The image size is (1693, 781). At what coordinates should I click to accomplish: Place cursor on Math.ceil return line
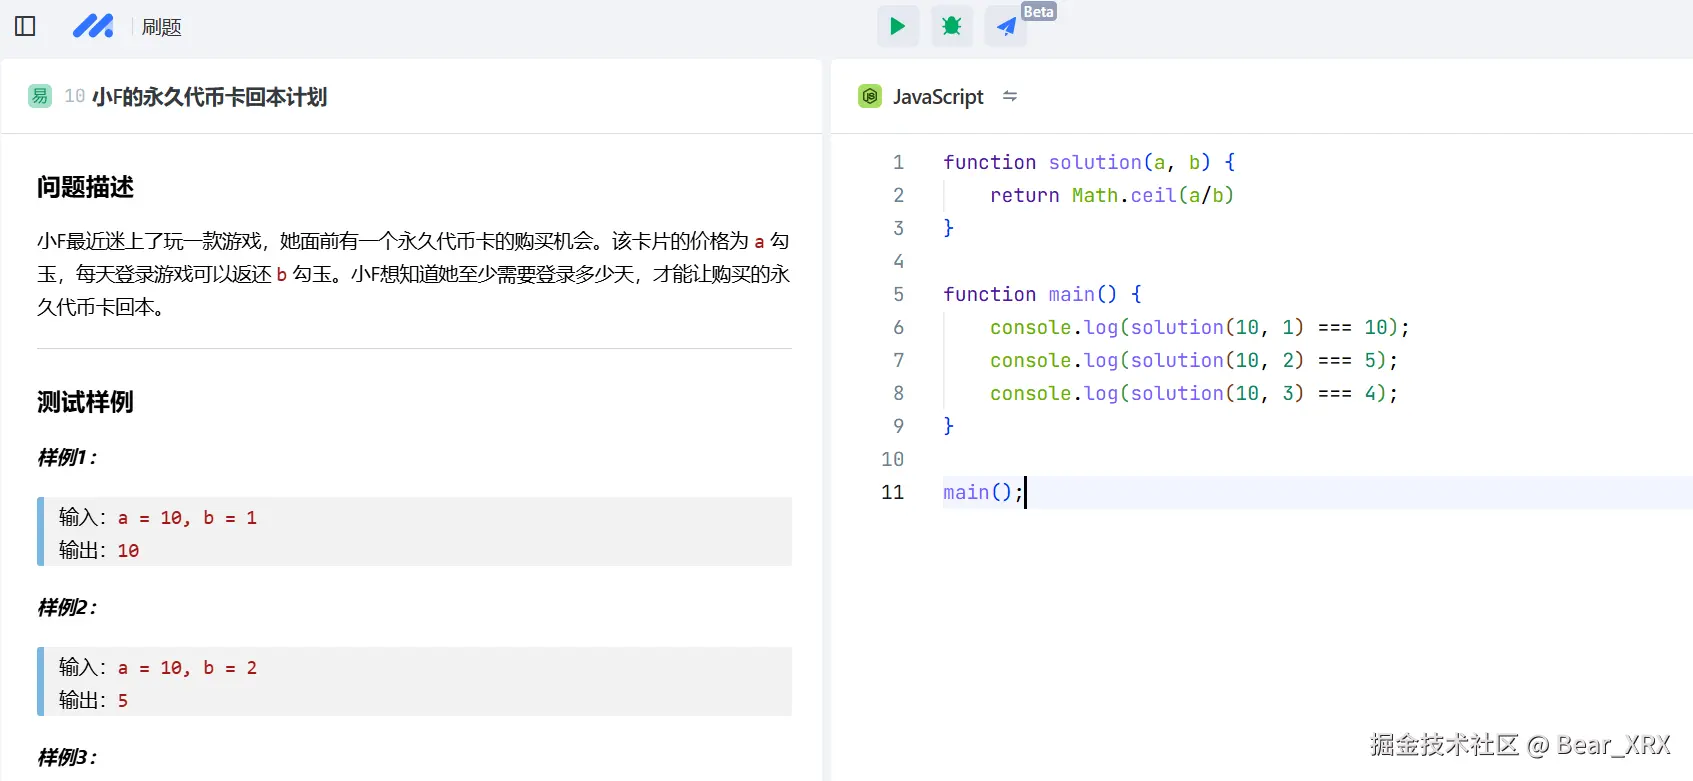pos(1111,195)
